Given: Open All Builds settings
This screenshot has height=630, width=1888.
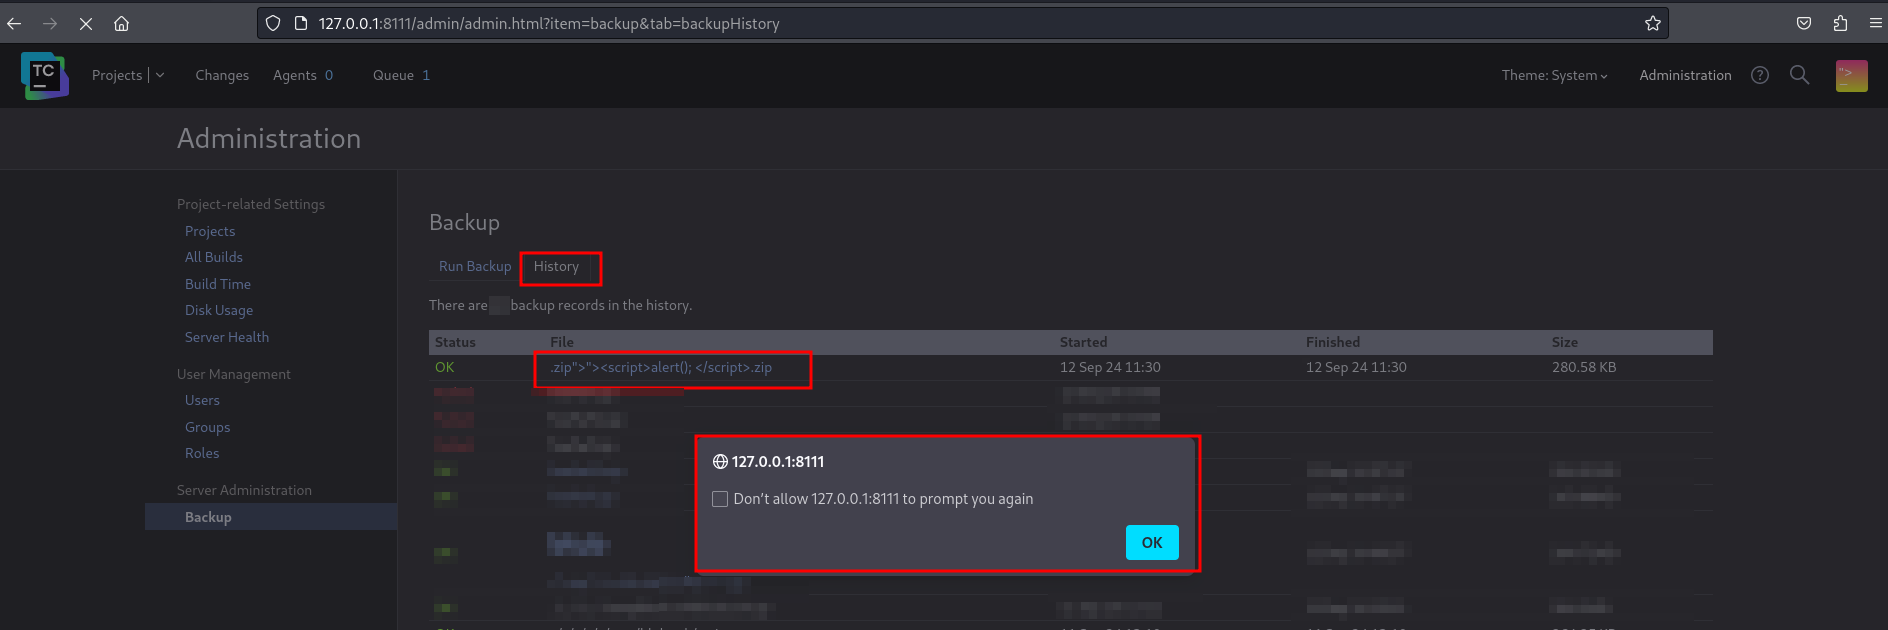Looking at the screenshot, I should click(214, 257).
